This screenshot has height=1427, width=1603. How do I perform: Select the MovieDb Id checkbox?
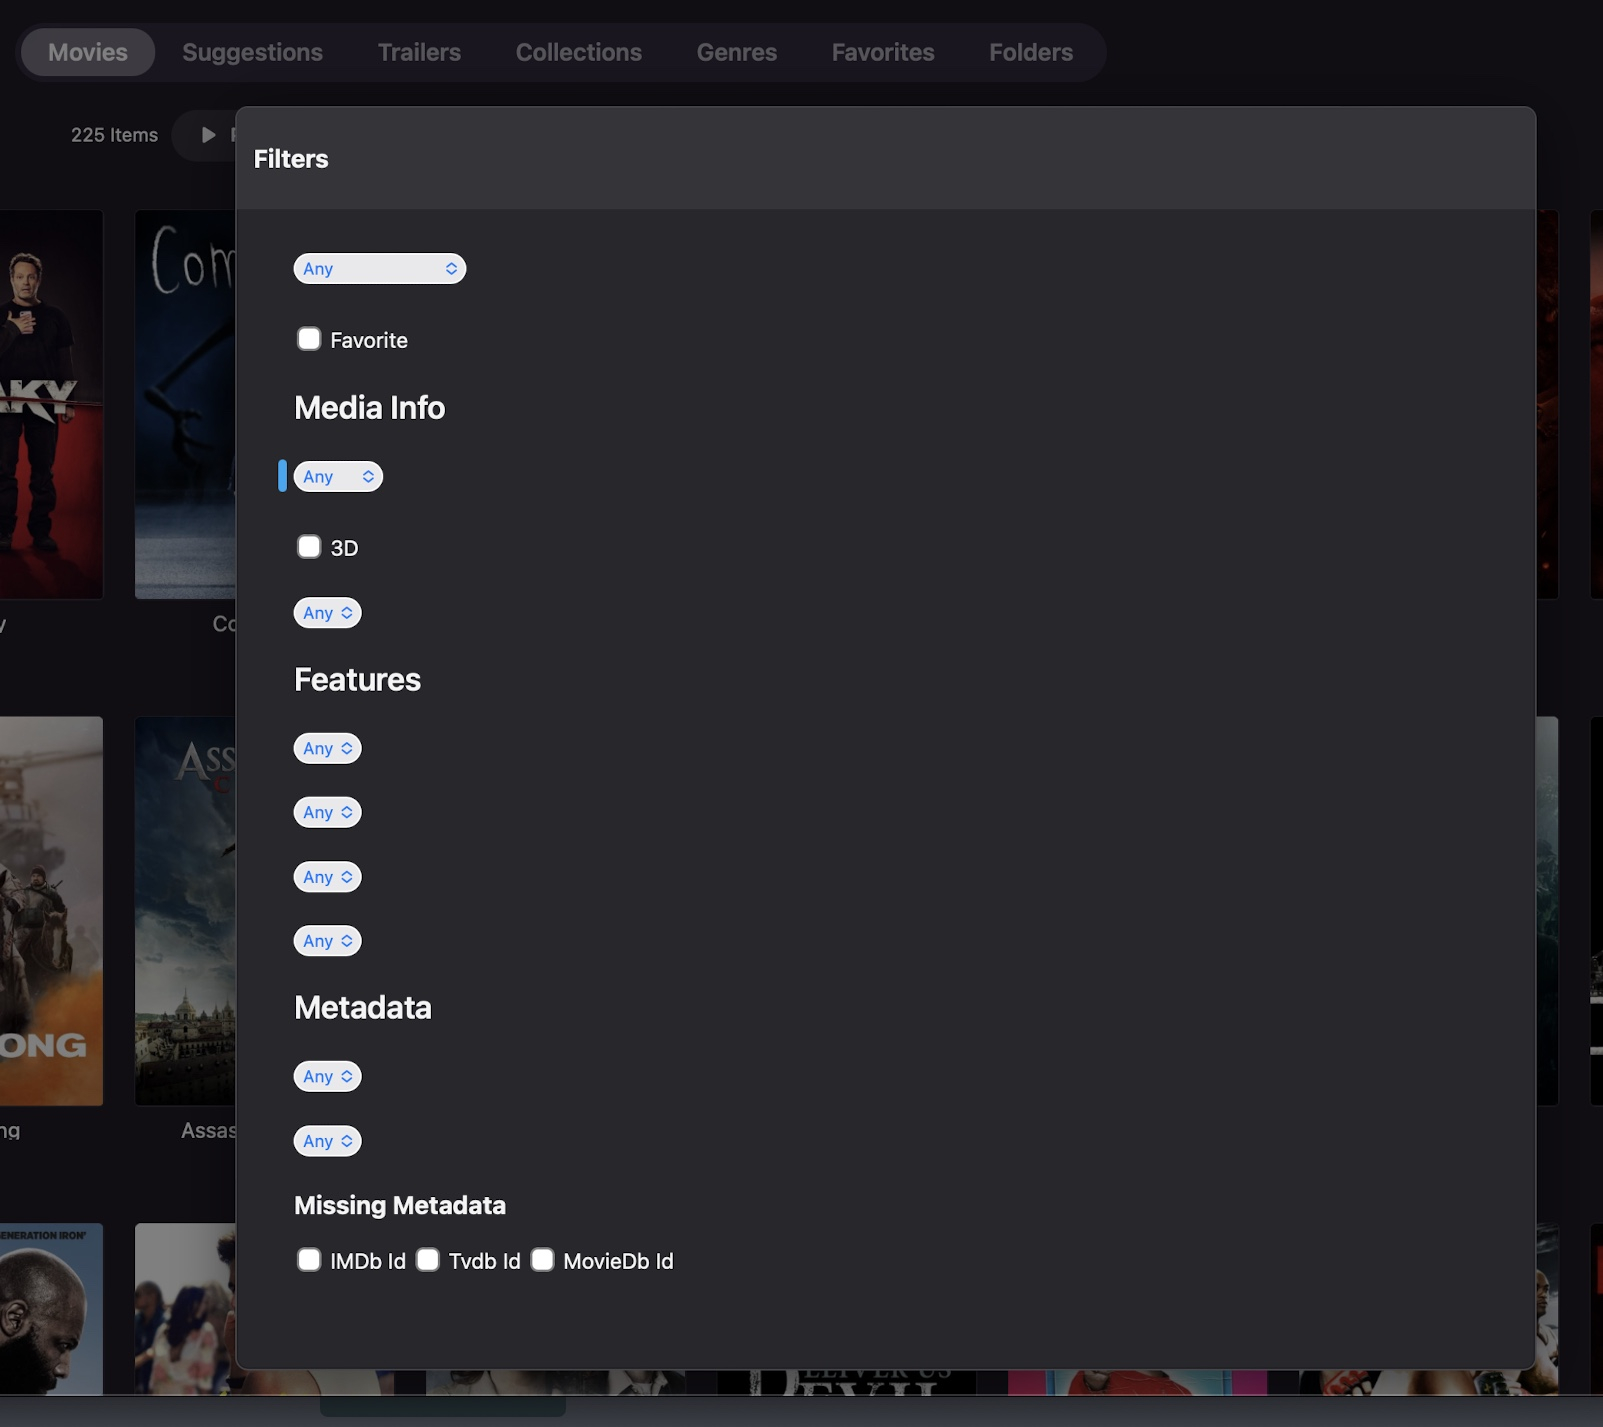click(x=542, y=1260)
